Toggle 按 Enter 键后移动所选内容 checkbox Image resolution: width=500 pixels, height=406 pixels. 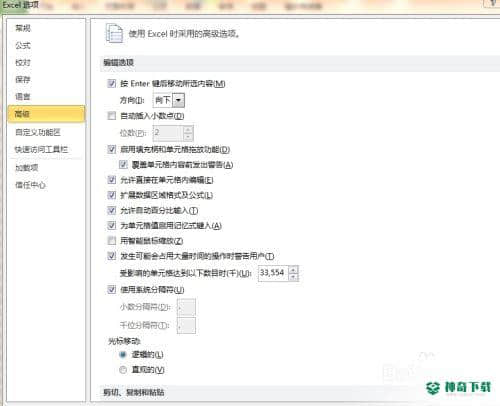[112, 83]
